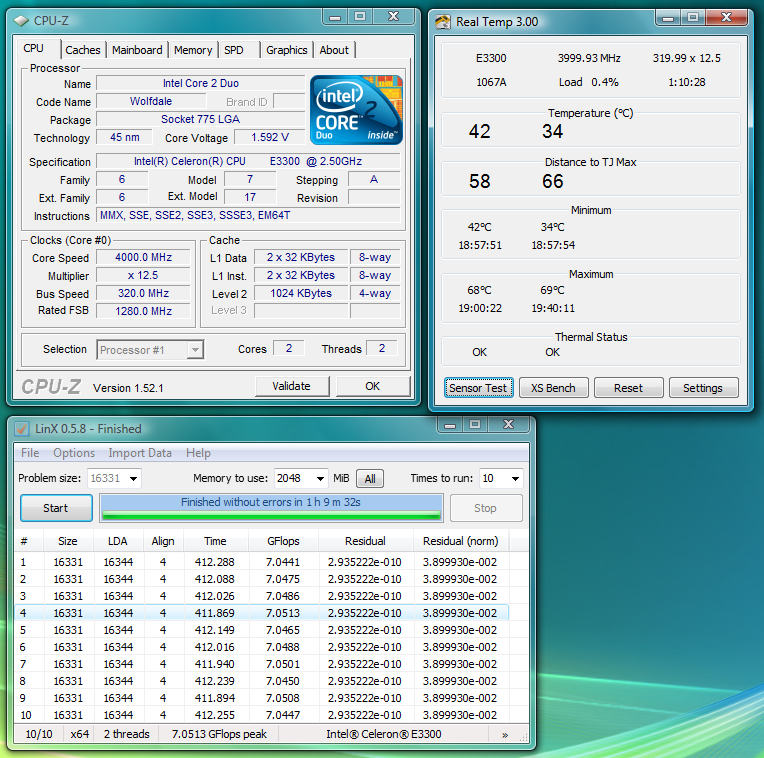Click the Rated FSB value 1280.0 MHz
Image resolution: width=764 pixels, height=758 pixels.
[x=143, y=311]
